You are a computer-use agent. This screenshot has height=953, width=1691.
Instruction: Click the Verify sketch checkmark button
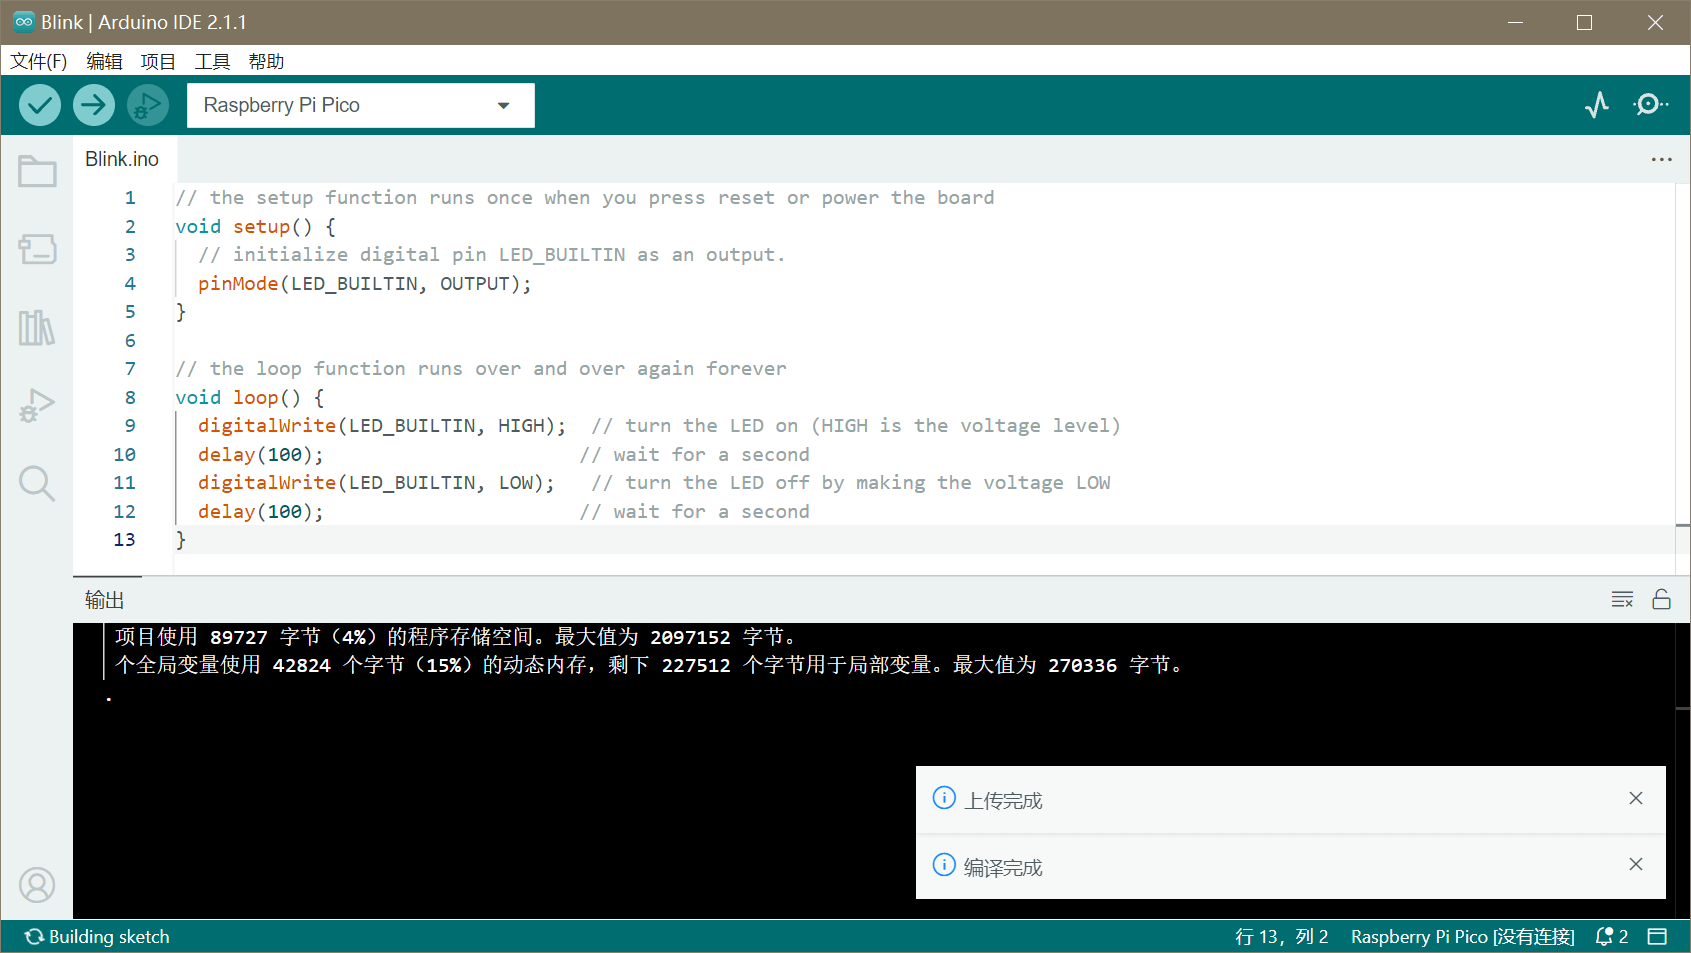click(x=40, y=105)
